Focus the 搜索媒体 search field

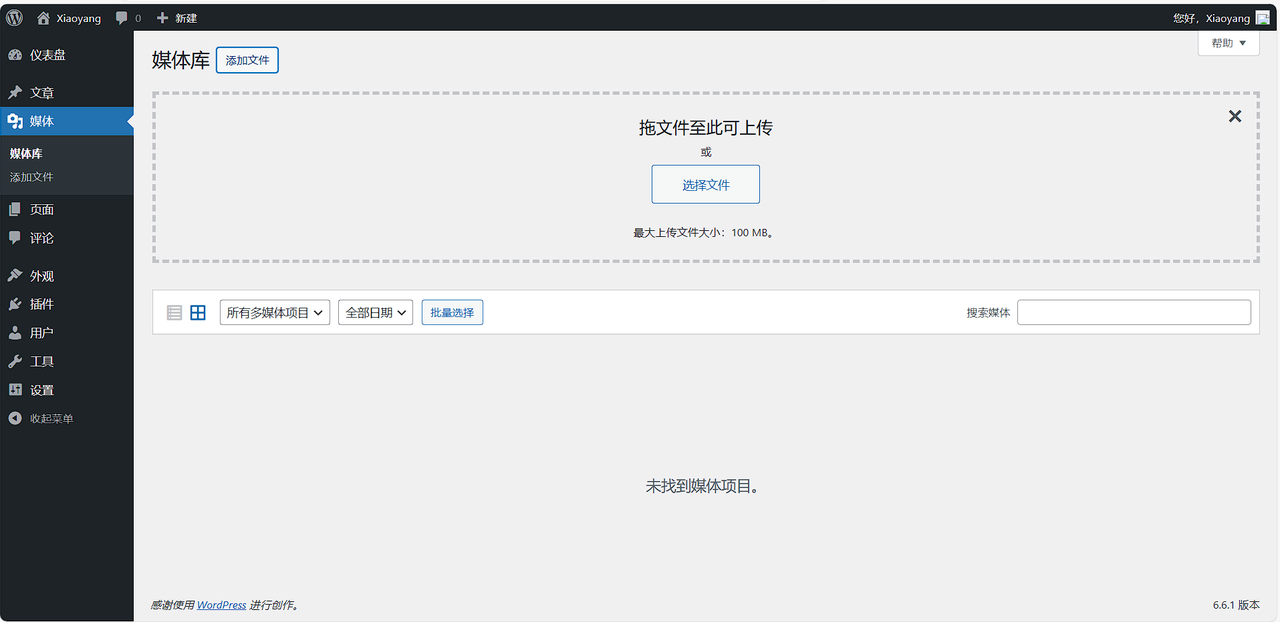click(x=1134, y=312)
